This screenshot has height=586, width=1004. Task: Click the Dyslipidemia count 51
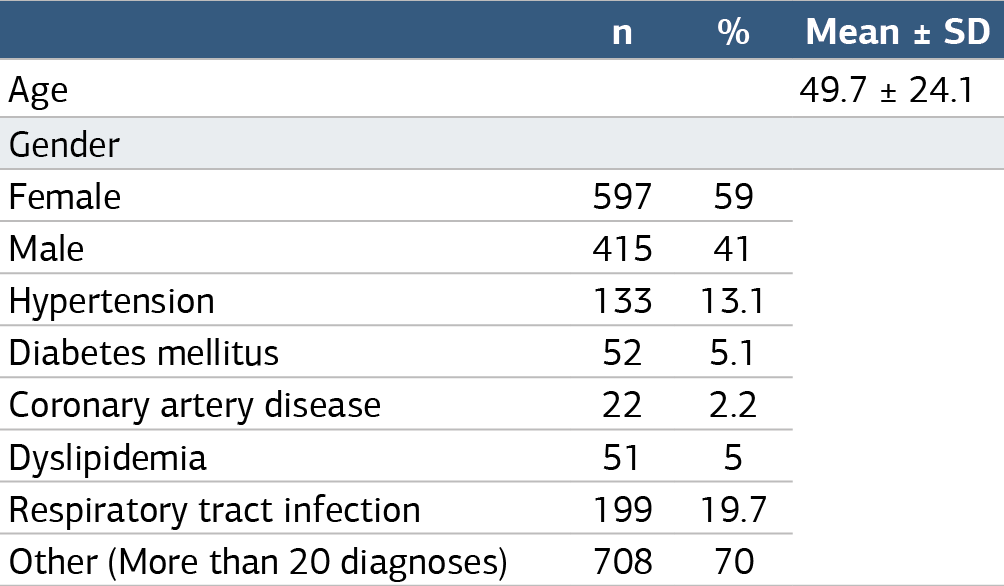pos(621,458)
